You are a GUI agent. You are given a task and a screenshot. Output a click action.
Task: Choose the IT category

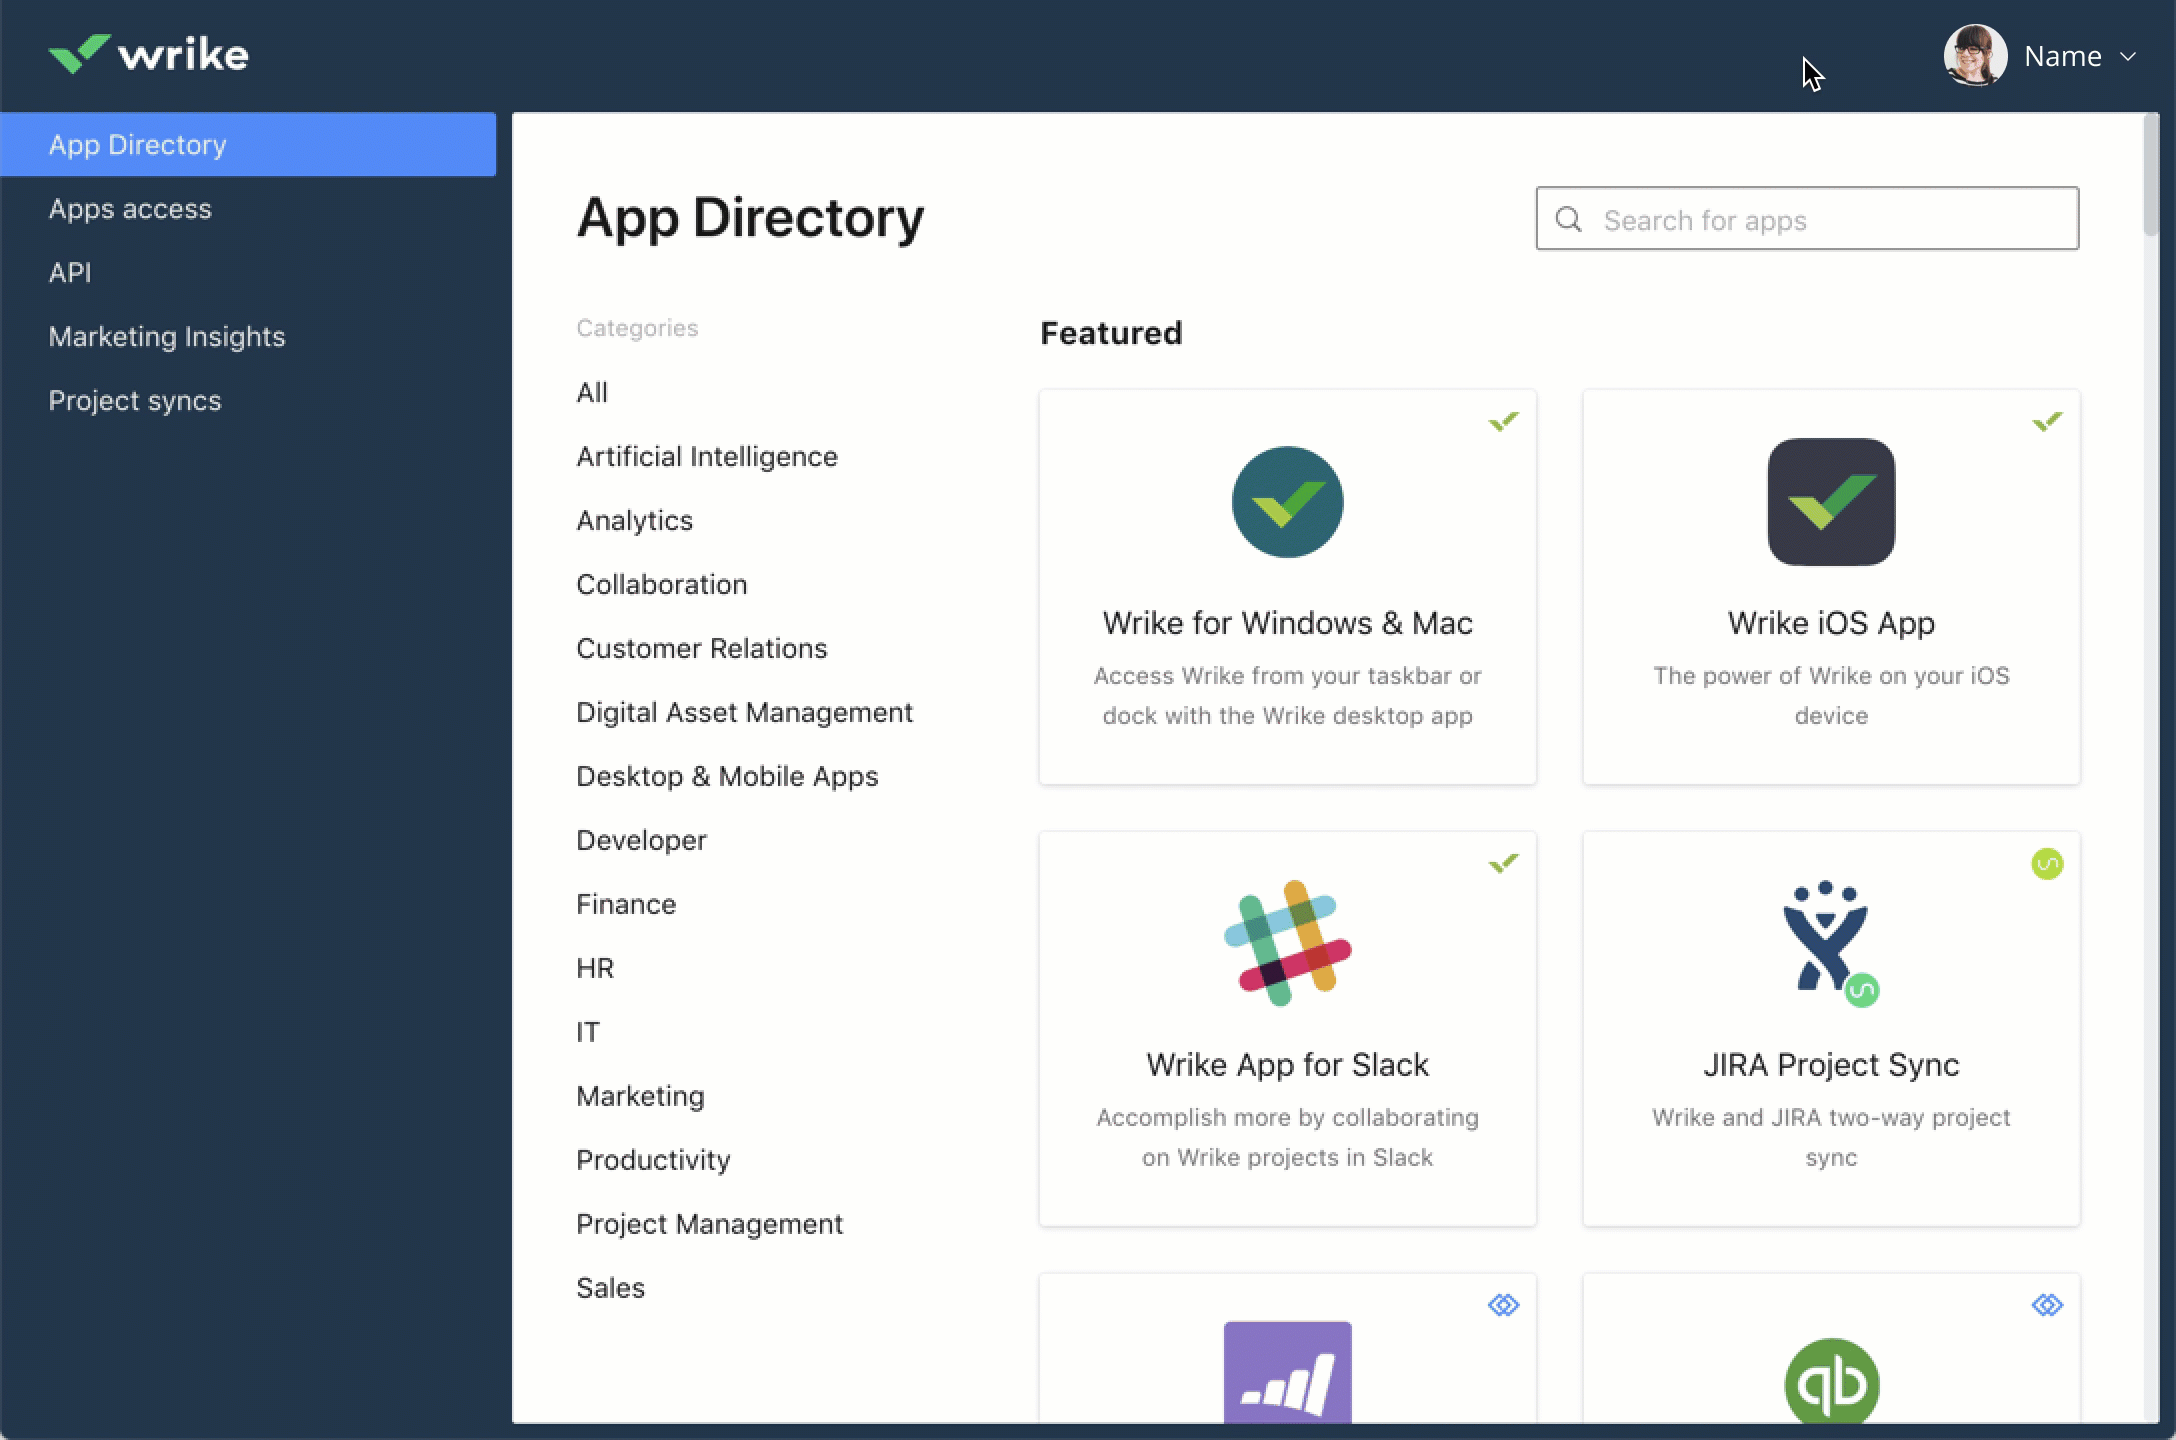click(588, 1032)
